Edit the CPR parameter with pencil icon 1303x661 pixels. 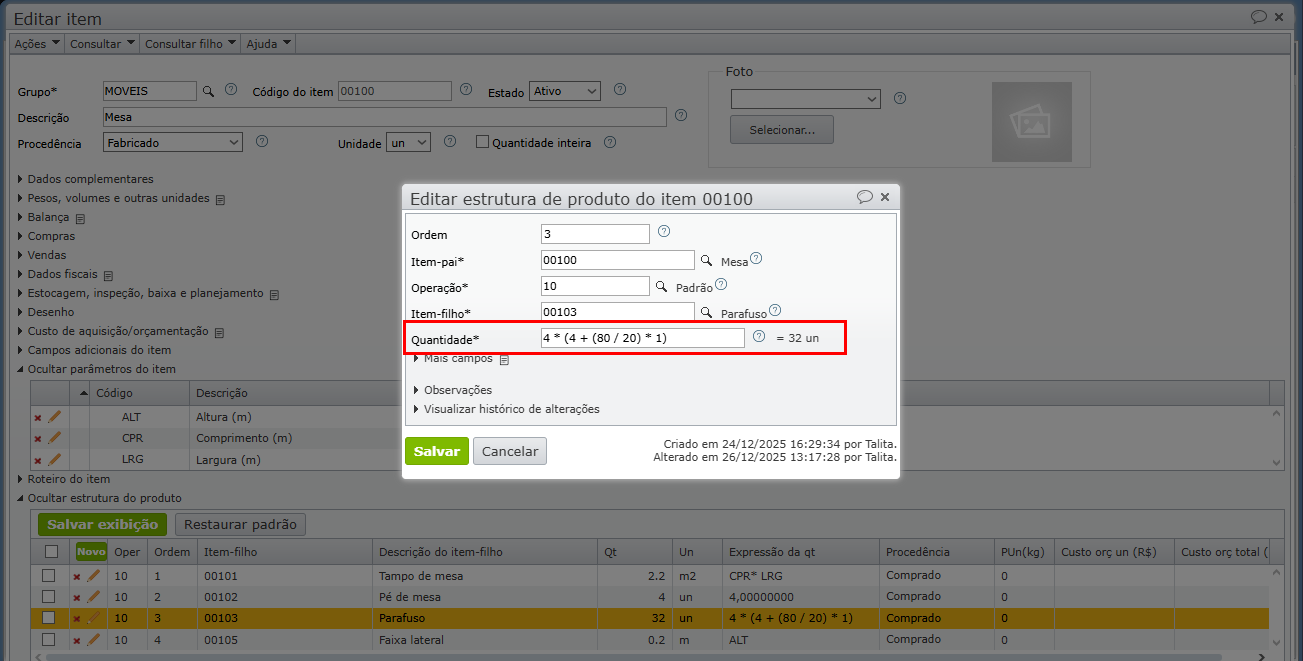(x=55, y=438)
